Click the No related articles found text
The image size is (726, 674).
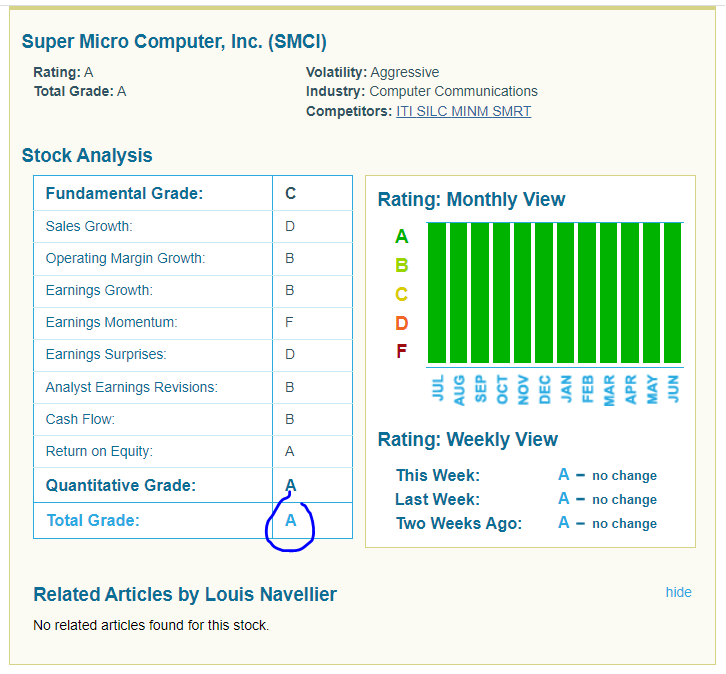pyautogui.click(x=151, y=625)
